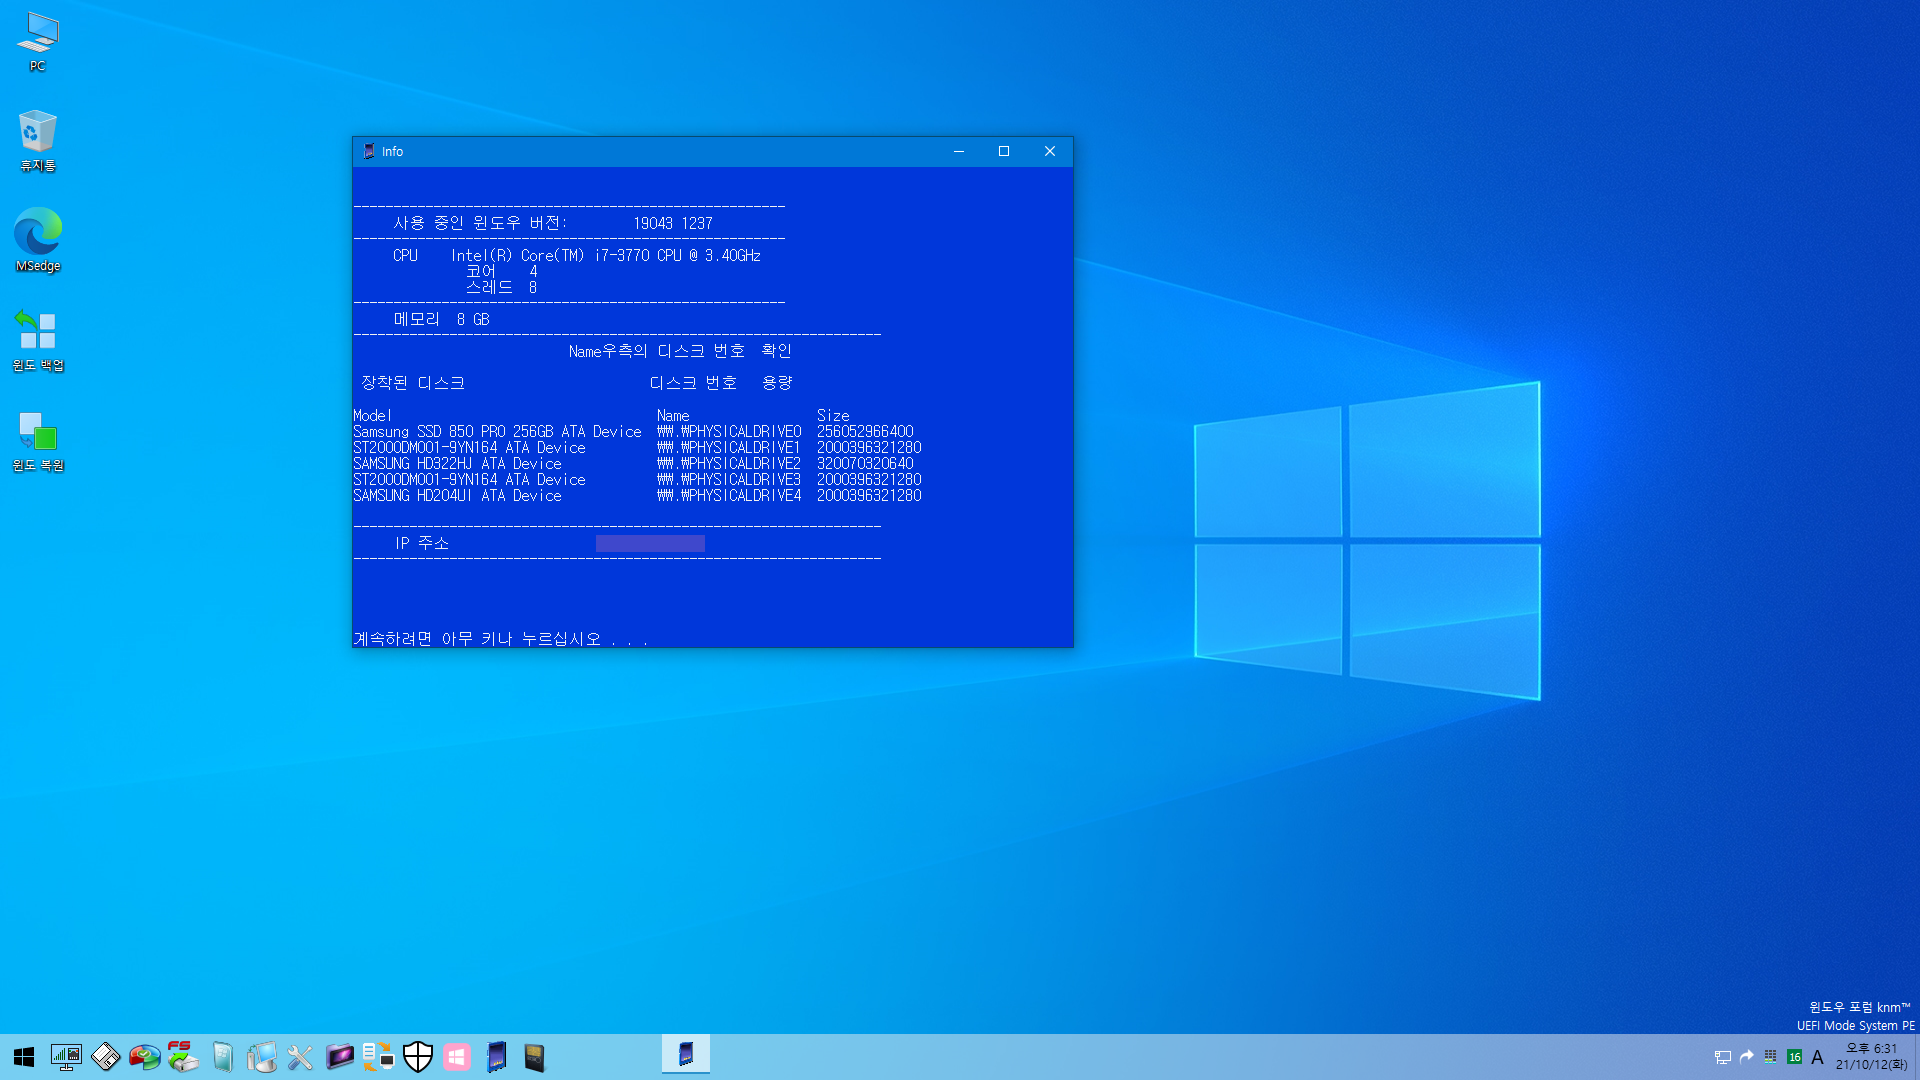Click the grid meter tray icon

point(1770,1057)
